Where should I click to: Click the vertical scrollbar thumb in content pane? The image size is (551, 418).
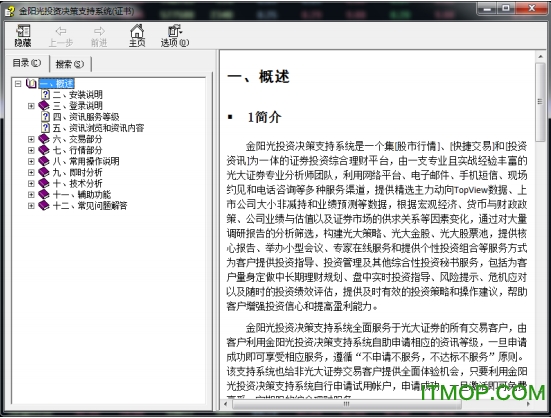(x=540, y=102)
